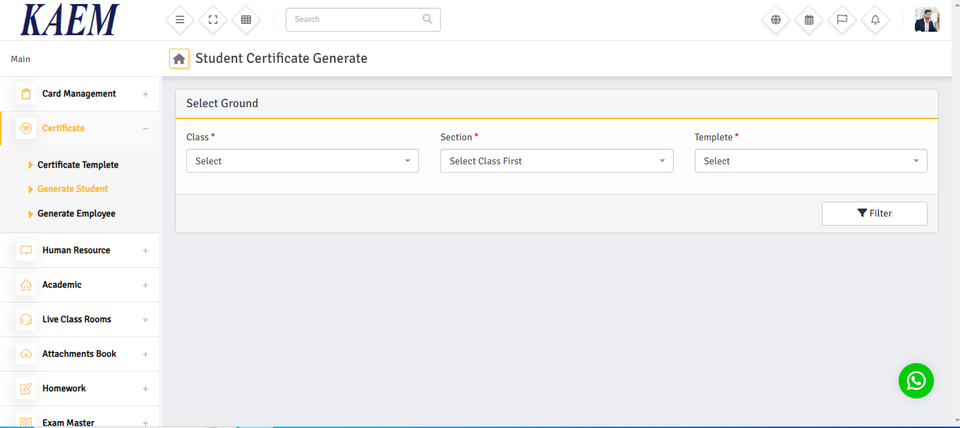Toggle the hamburger menu icon
960x428 pixels.
(x=180, y=20)
